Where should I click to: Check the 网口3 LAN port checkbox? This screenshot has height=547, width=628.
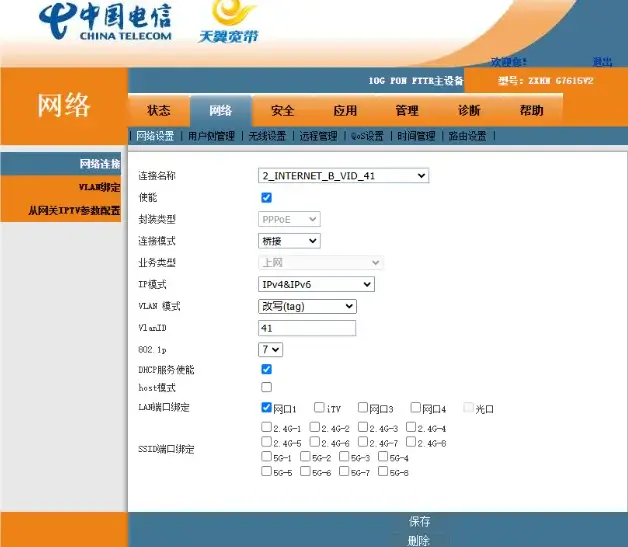coord(363,407)
